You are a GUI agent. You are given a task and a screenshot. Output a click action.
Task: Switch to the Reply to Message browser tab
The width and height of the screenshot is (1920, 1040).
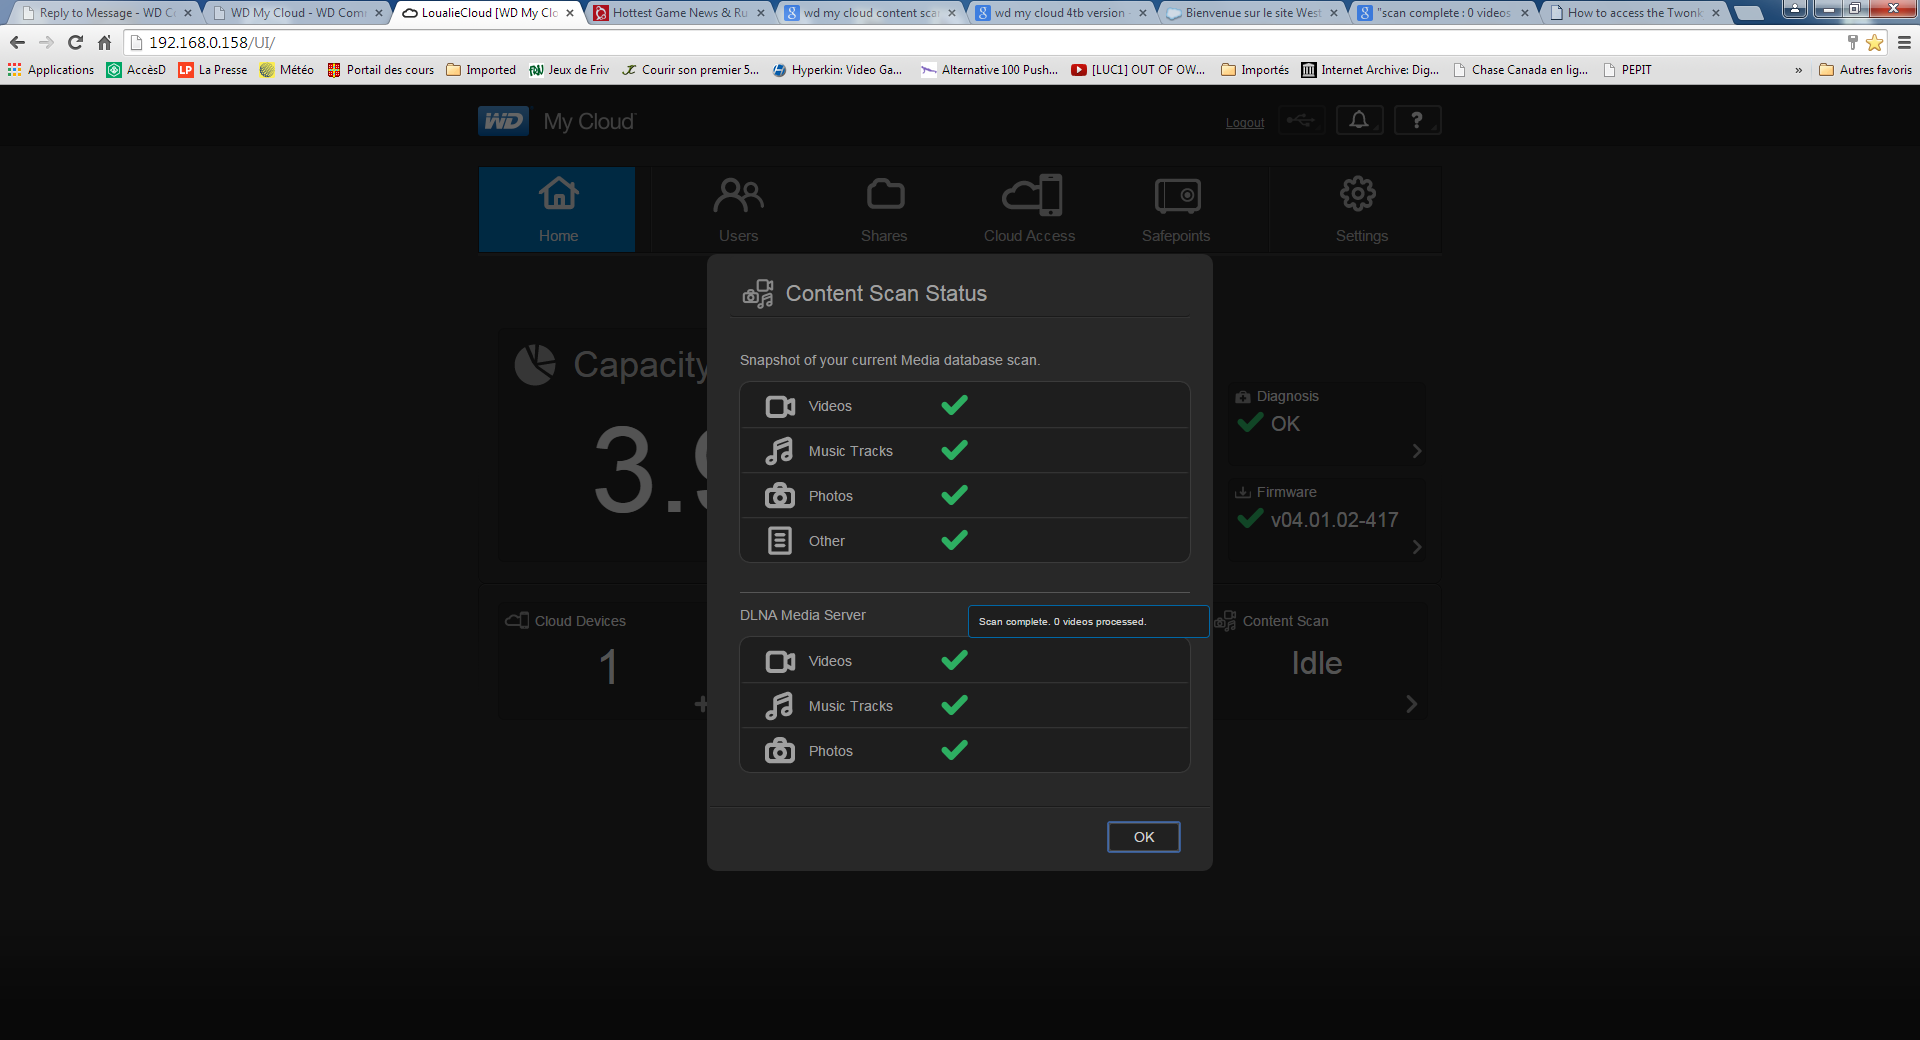[105, 13]
